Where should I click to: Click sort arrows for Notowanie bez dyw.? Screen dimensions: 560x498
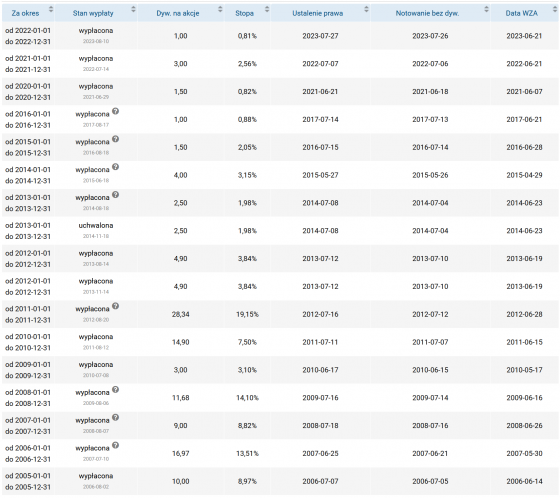point(486,9)
